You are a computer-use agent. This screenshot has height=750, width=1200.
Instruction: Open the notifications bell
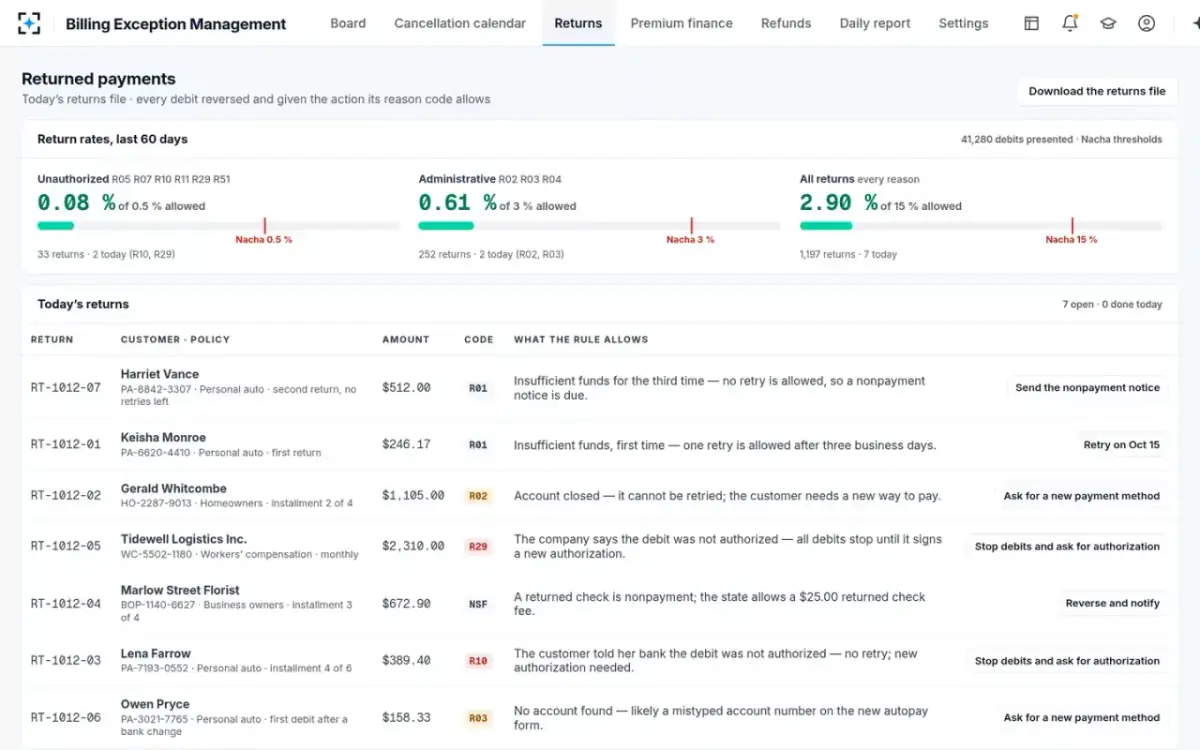click(1070, 23)
